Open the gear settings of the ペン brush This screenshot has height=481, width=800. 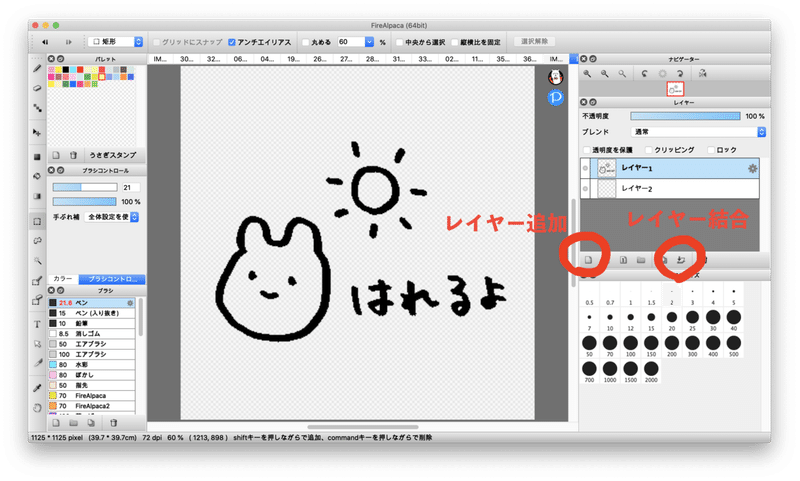(x=130, y=303)
